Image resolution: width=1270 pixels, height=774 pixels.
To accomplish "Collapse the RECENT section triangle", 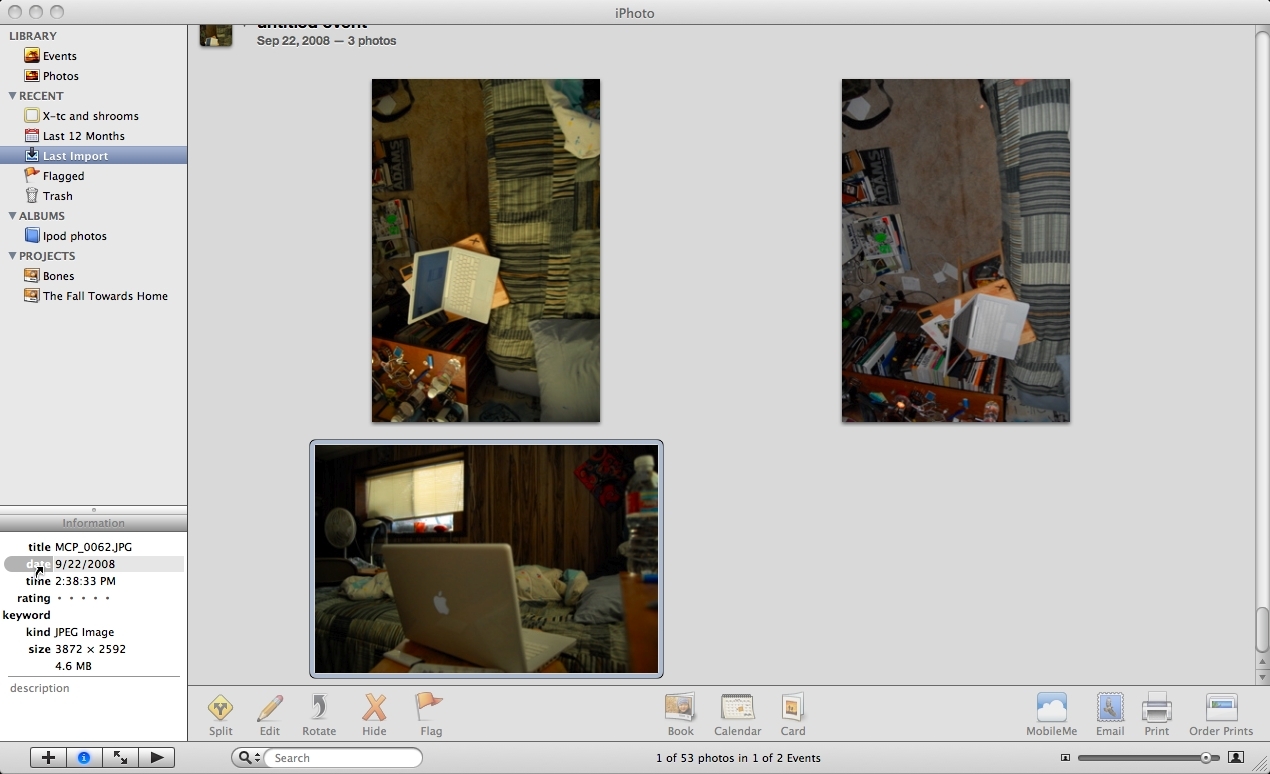I will pyautogui.click(x=12, y=96).
